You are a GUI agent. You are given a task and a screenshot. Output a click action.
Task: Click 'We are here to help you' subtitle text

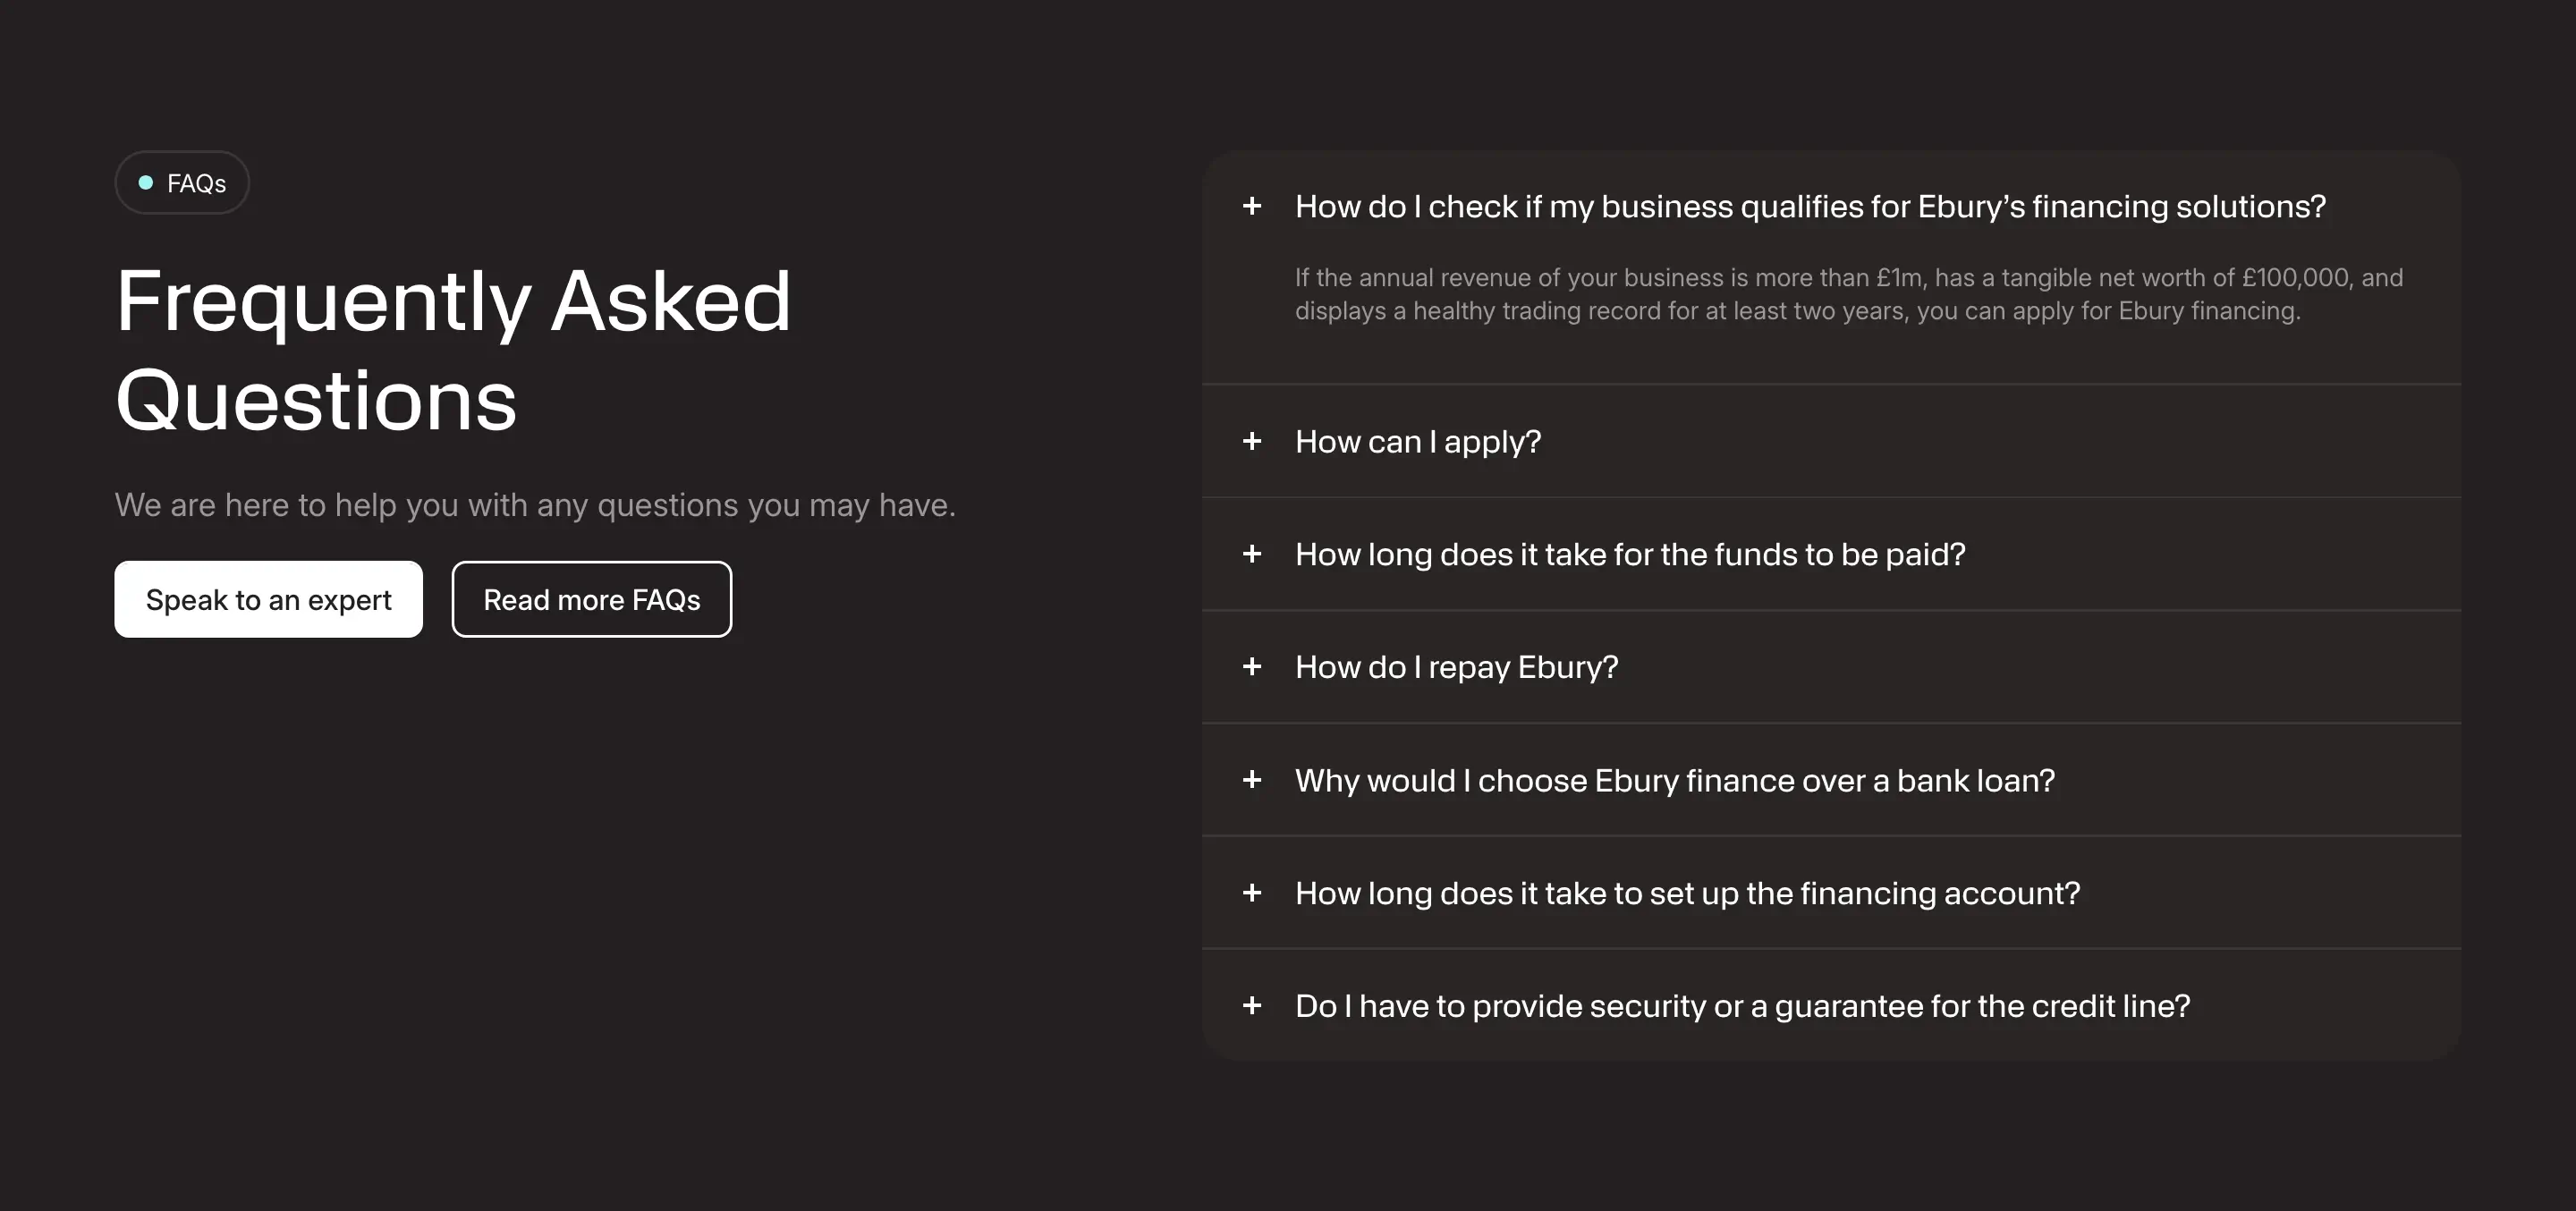pyautogui.click(x=535, y=505)
